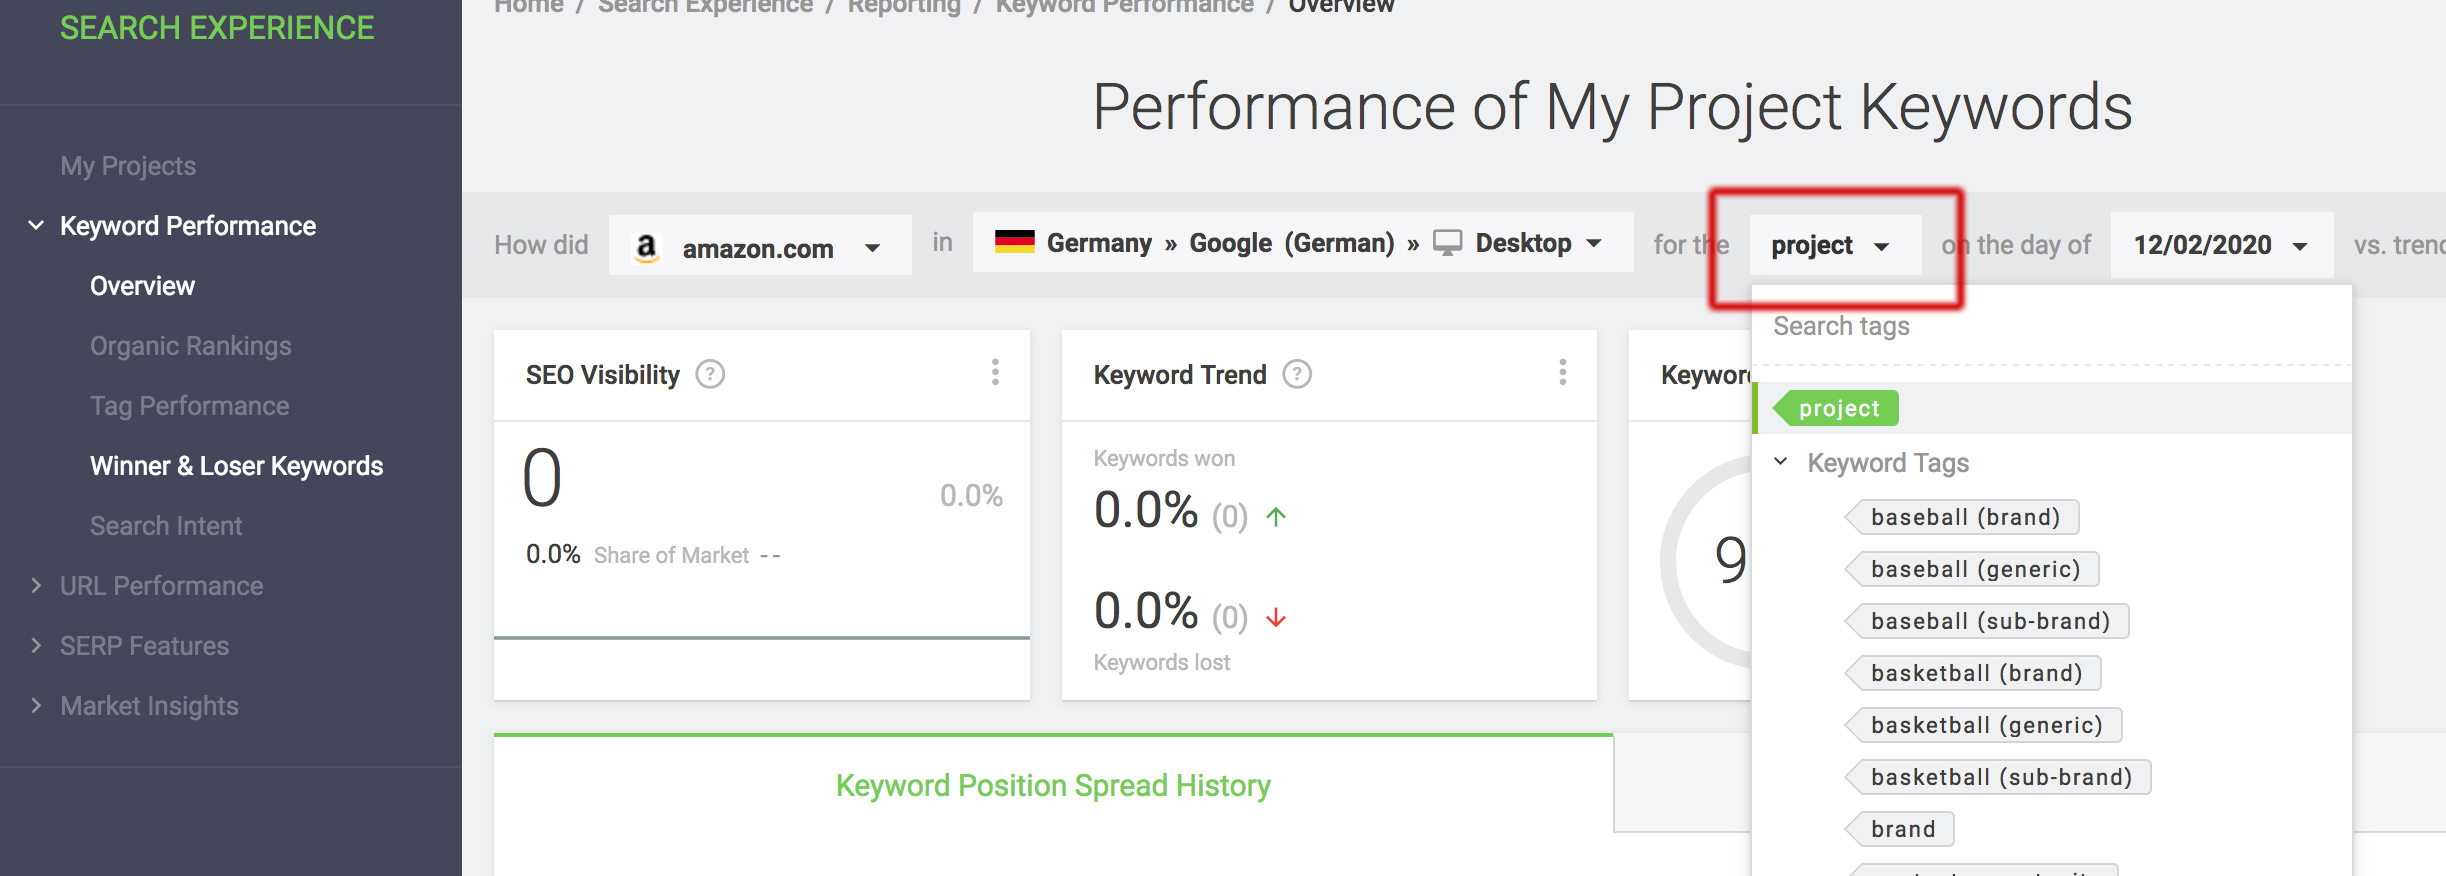Click the Search tags input field

[2050, 327]
